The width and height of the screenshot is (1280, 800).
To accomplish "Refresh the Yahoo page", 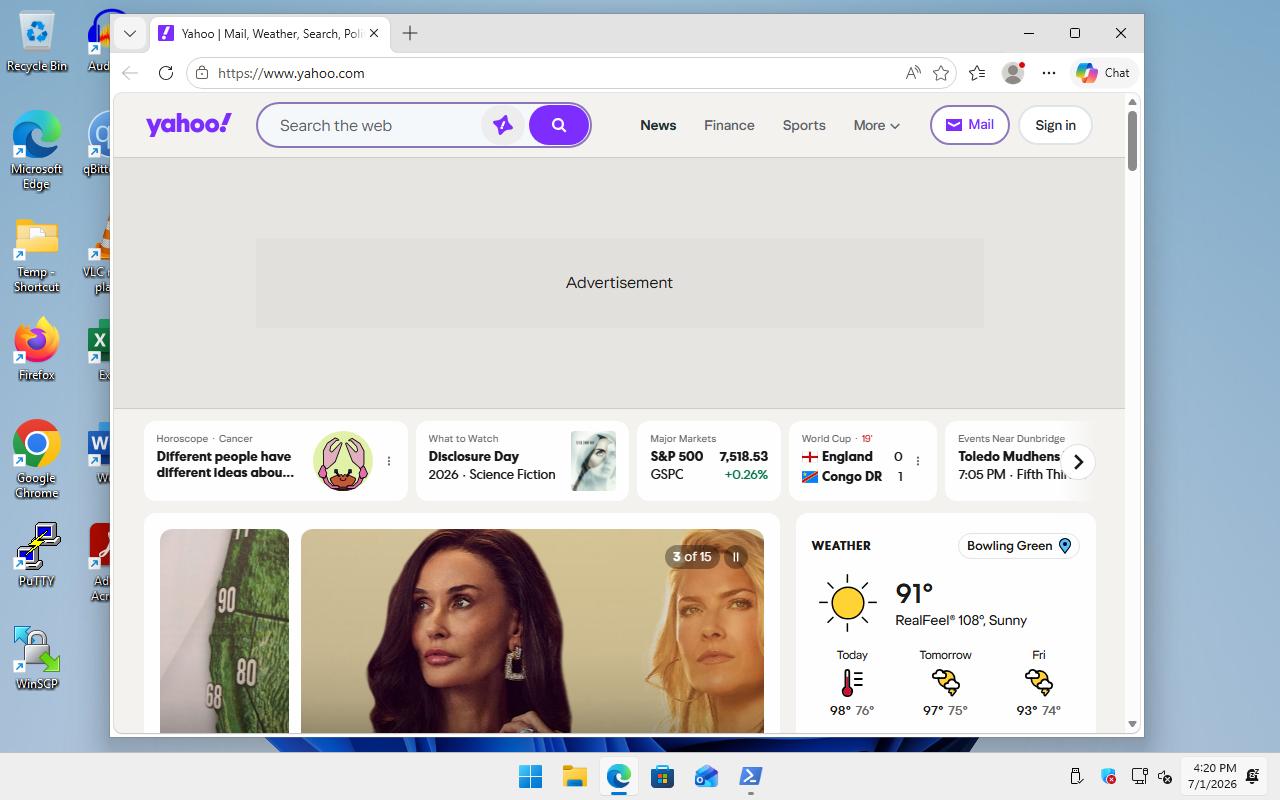I will pyautogui.click(x=166, y=73).
